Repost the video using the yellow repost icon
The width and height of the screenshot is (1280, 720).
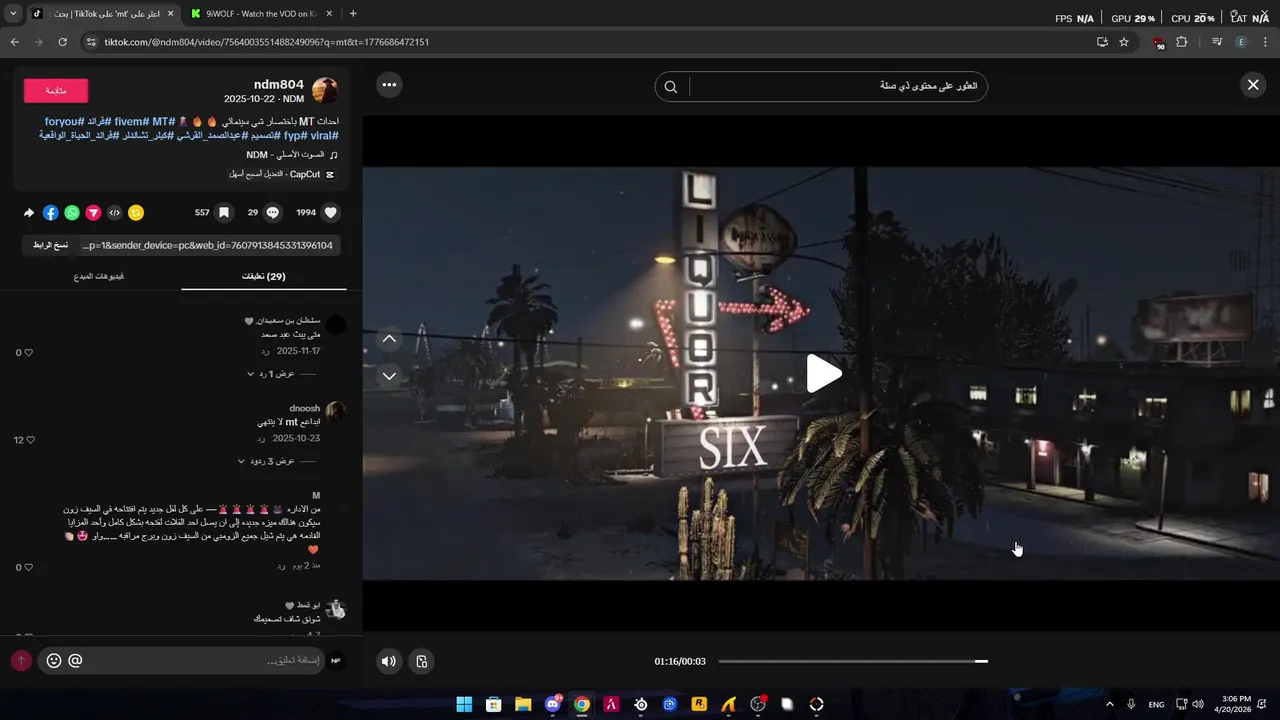tap(136, 213)
